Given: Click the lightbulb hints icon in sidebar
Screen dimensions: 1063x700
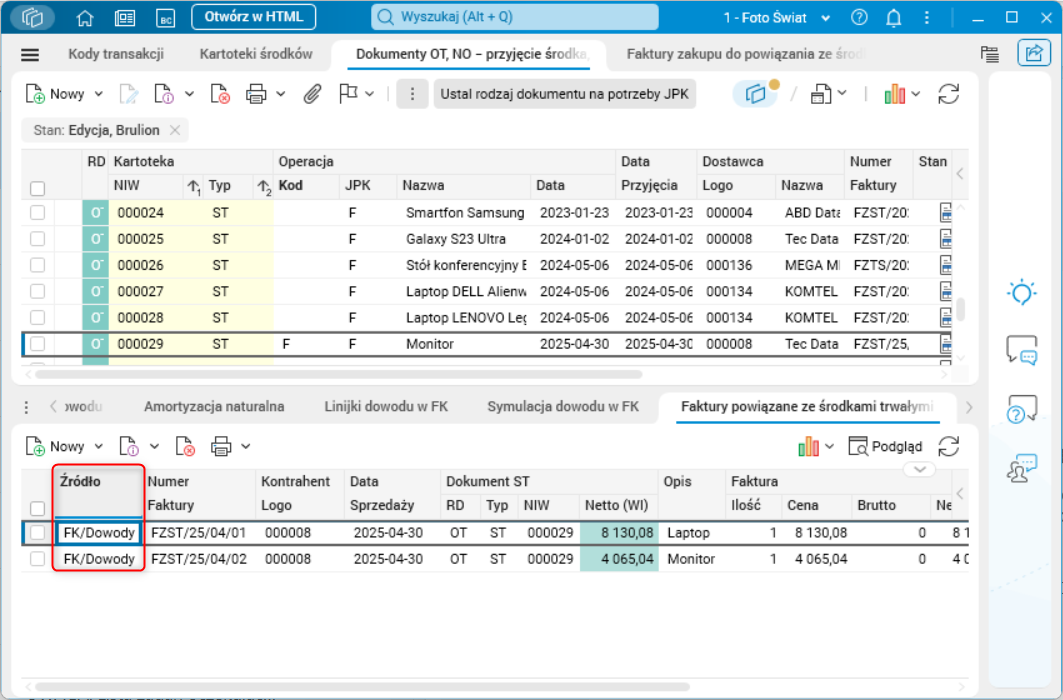Looking at the screenshot, I should [1021, 292].
